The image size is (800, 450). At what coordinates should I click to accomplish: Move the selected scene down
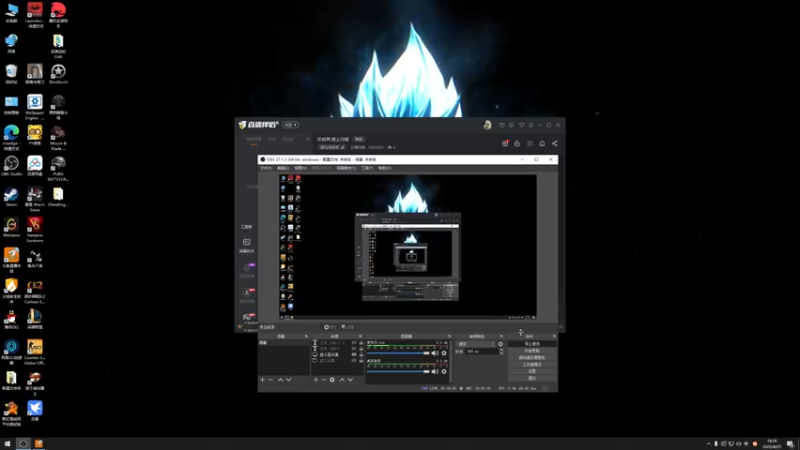(x=289, y=380)
